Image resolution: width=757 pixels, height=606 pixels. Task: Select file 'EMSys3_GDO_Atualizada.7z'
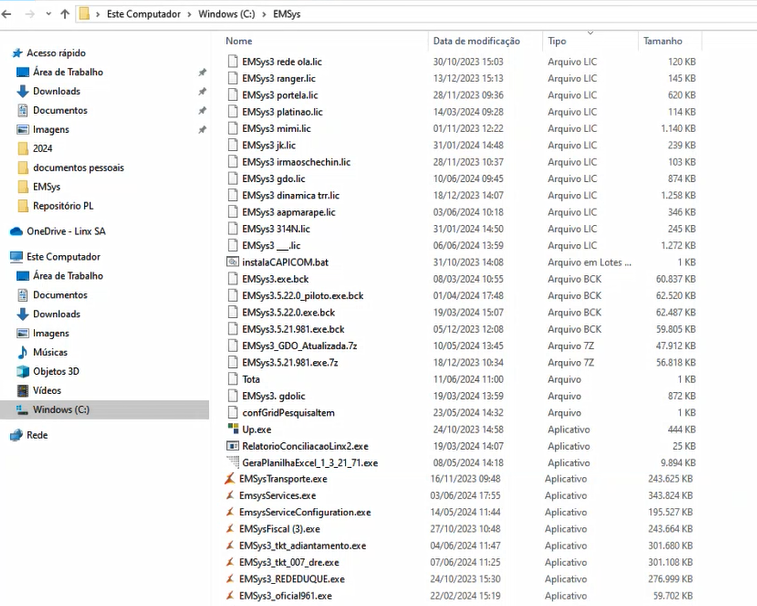point(299,346)
